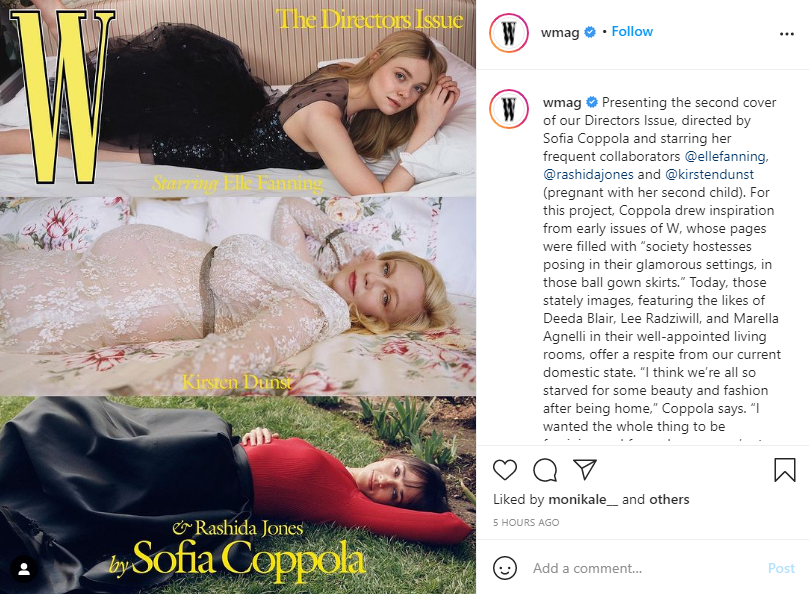Open @ellefanning profile link
Viewport: 809px width, 594px height.
pos(726,156)
